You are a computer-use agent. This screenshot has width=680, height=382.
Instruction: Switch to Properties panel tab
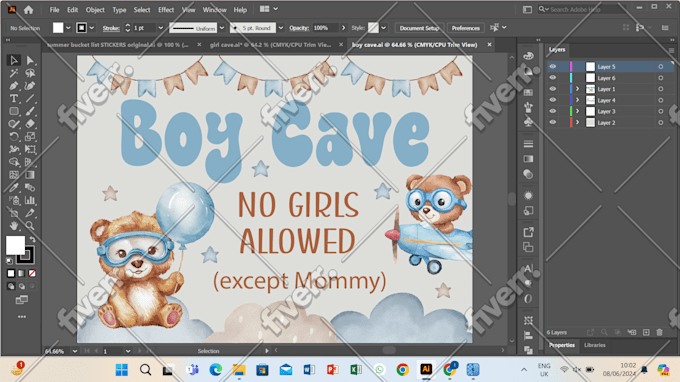562,345
